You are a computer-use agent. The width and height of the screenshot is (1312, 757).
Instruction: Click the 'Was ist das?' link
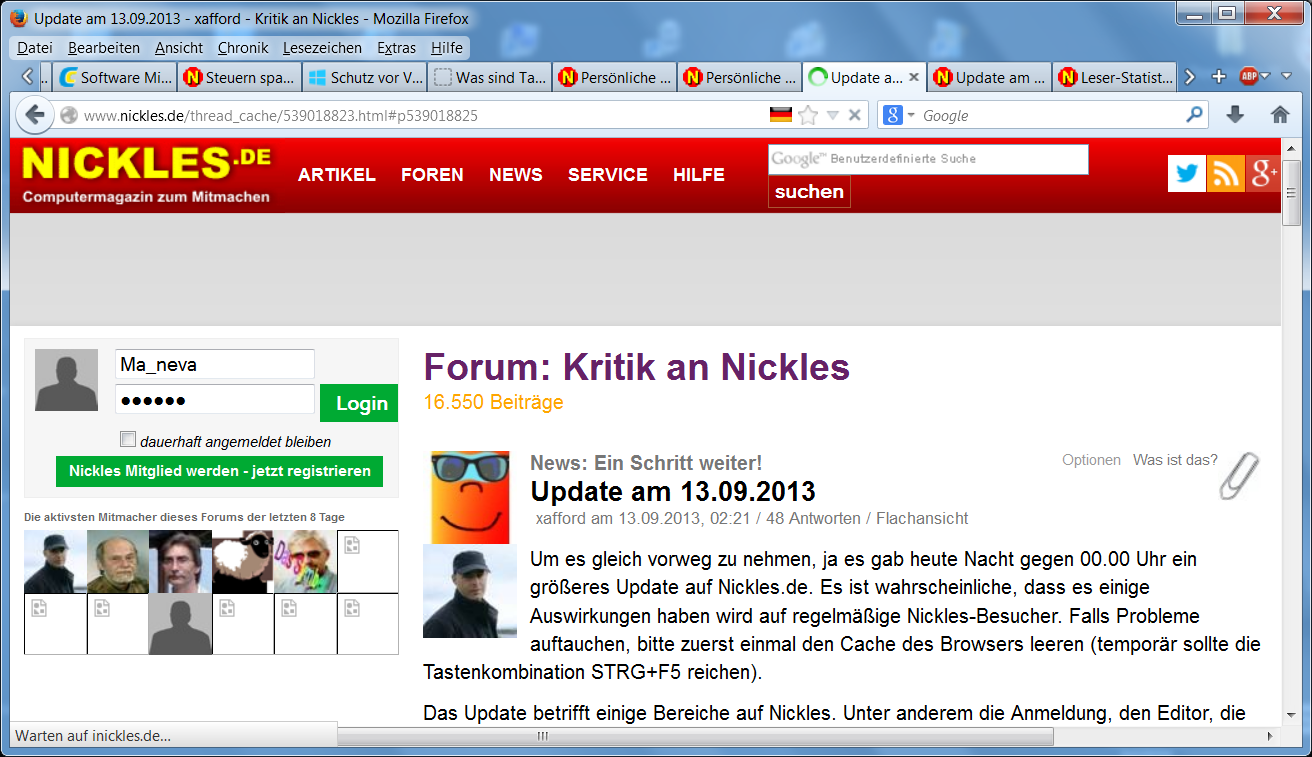coord(1175,460)
